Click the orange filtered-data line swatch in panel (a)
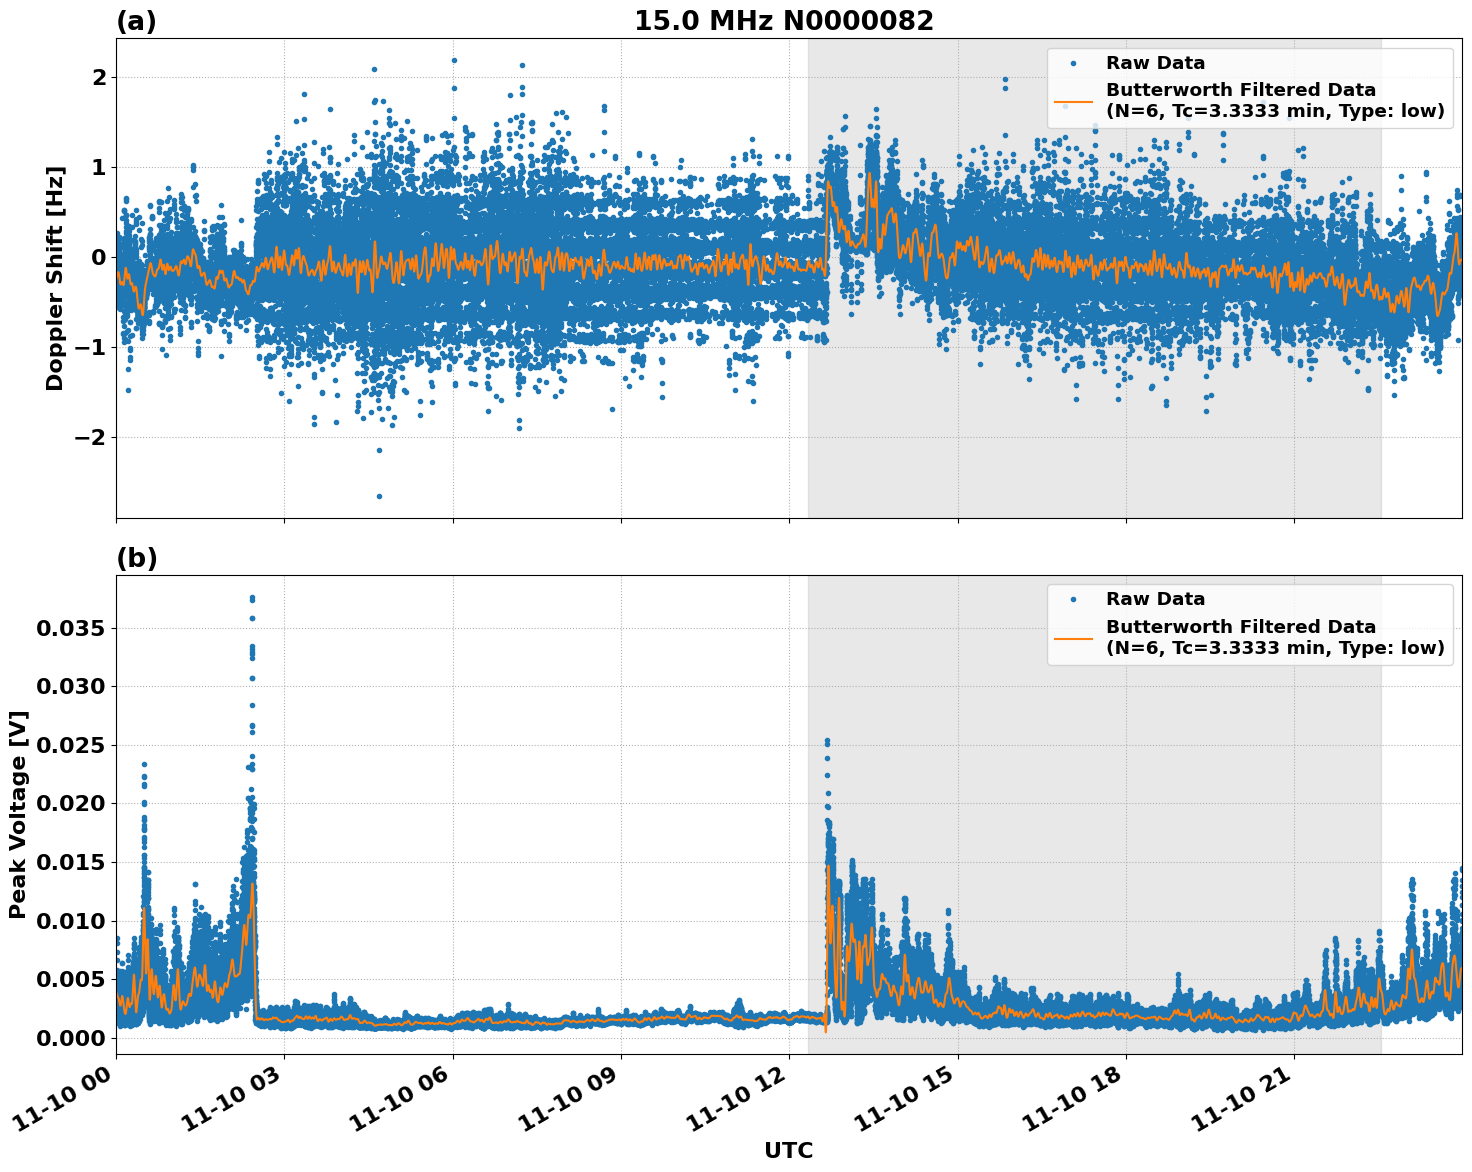 [x=1077, y=101]
